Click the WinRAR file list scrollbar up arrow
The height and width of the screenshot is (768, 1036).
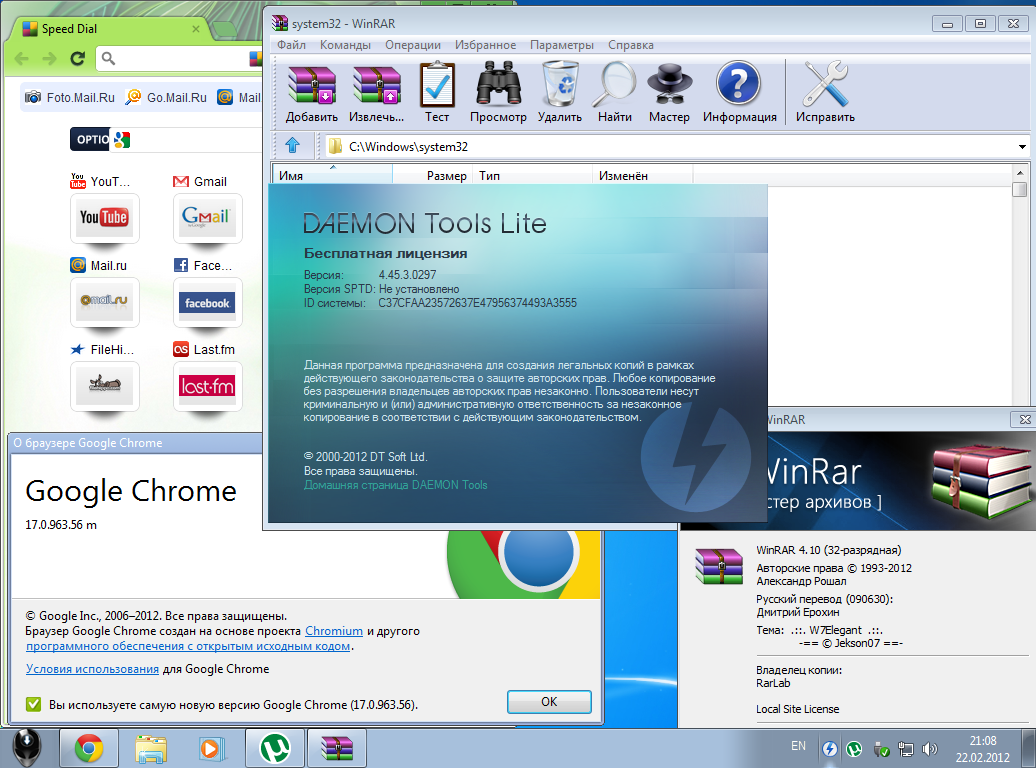[1019, 173]
